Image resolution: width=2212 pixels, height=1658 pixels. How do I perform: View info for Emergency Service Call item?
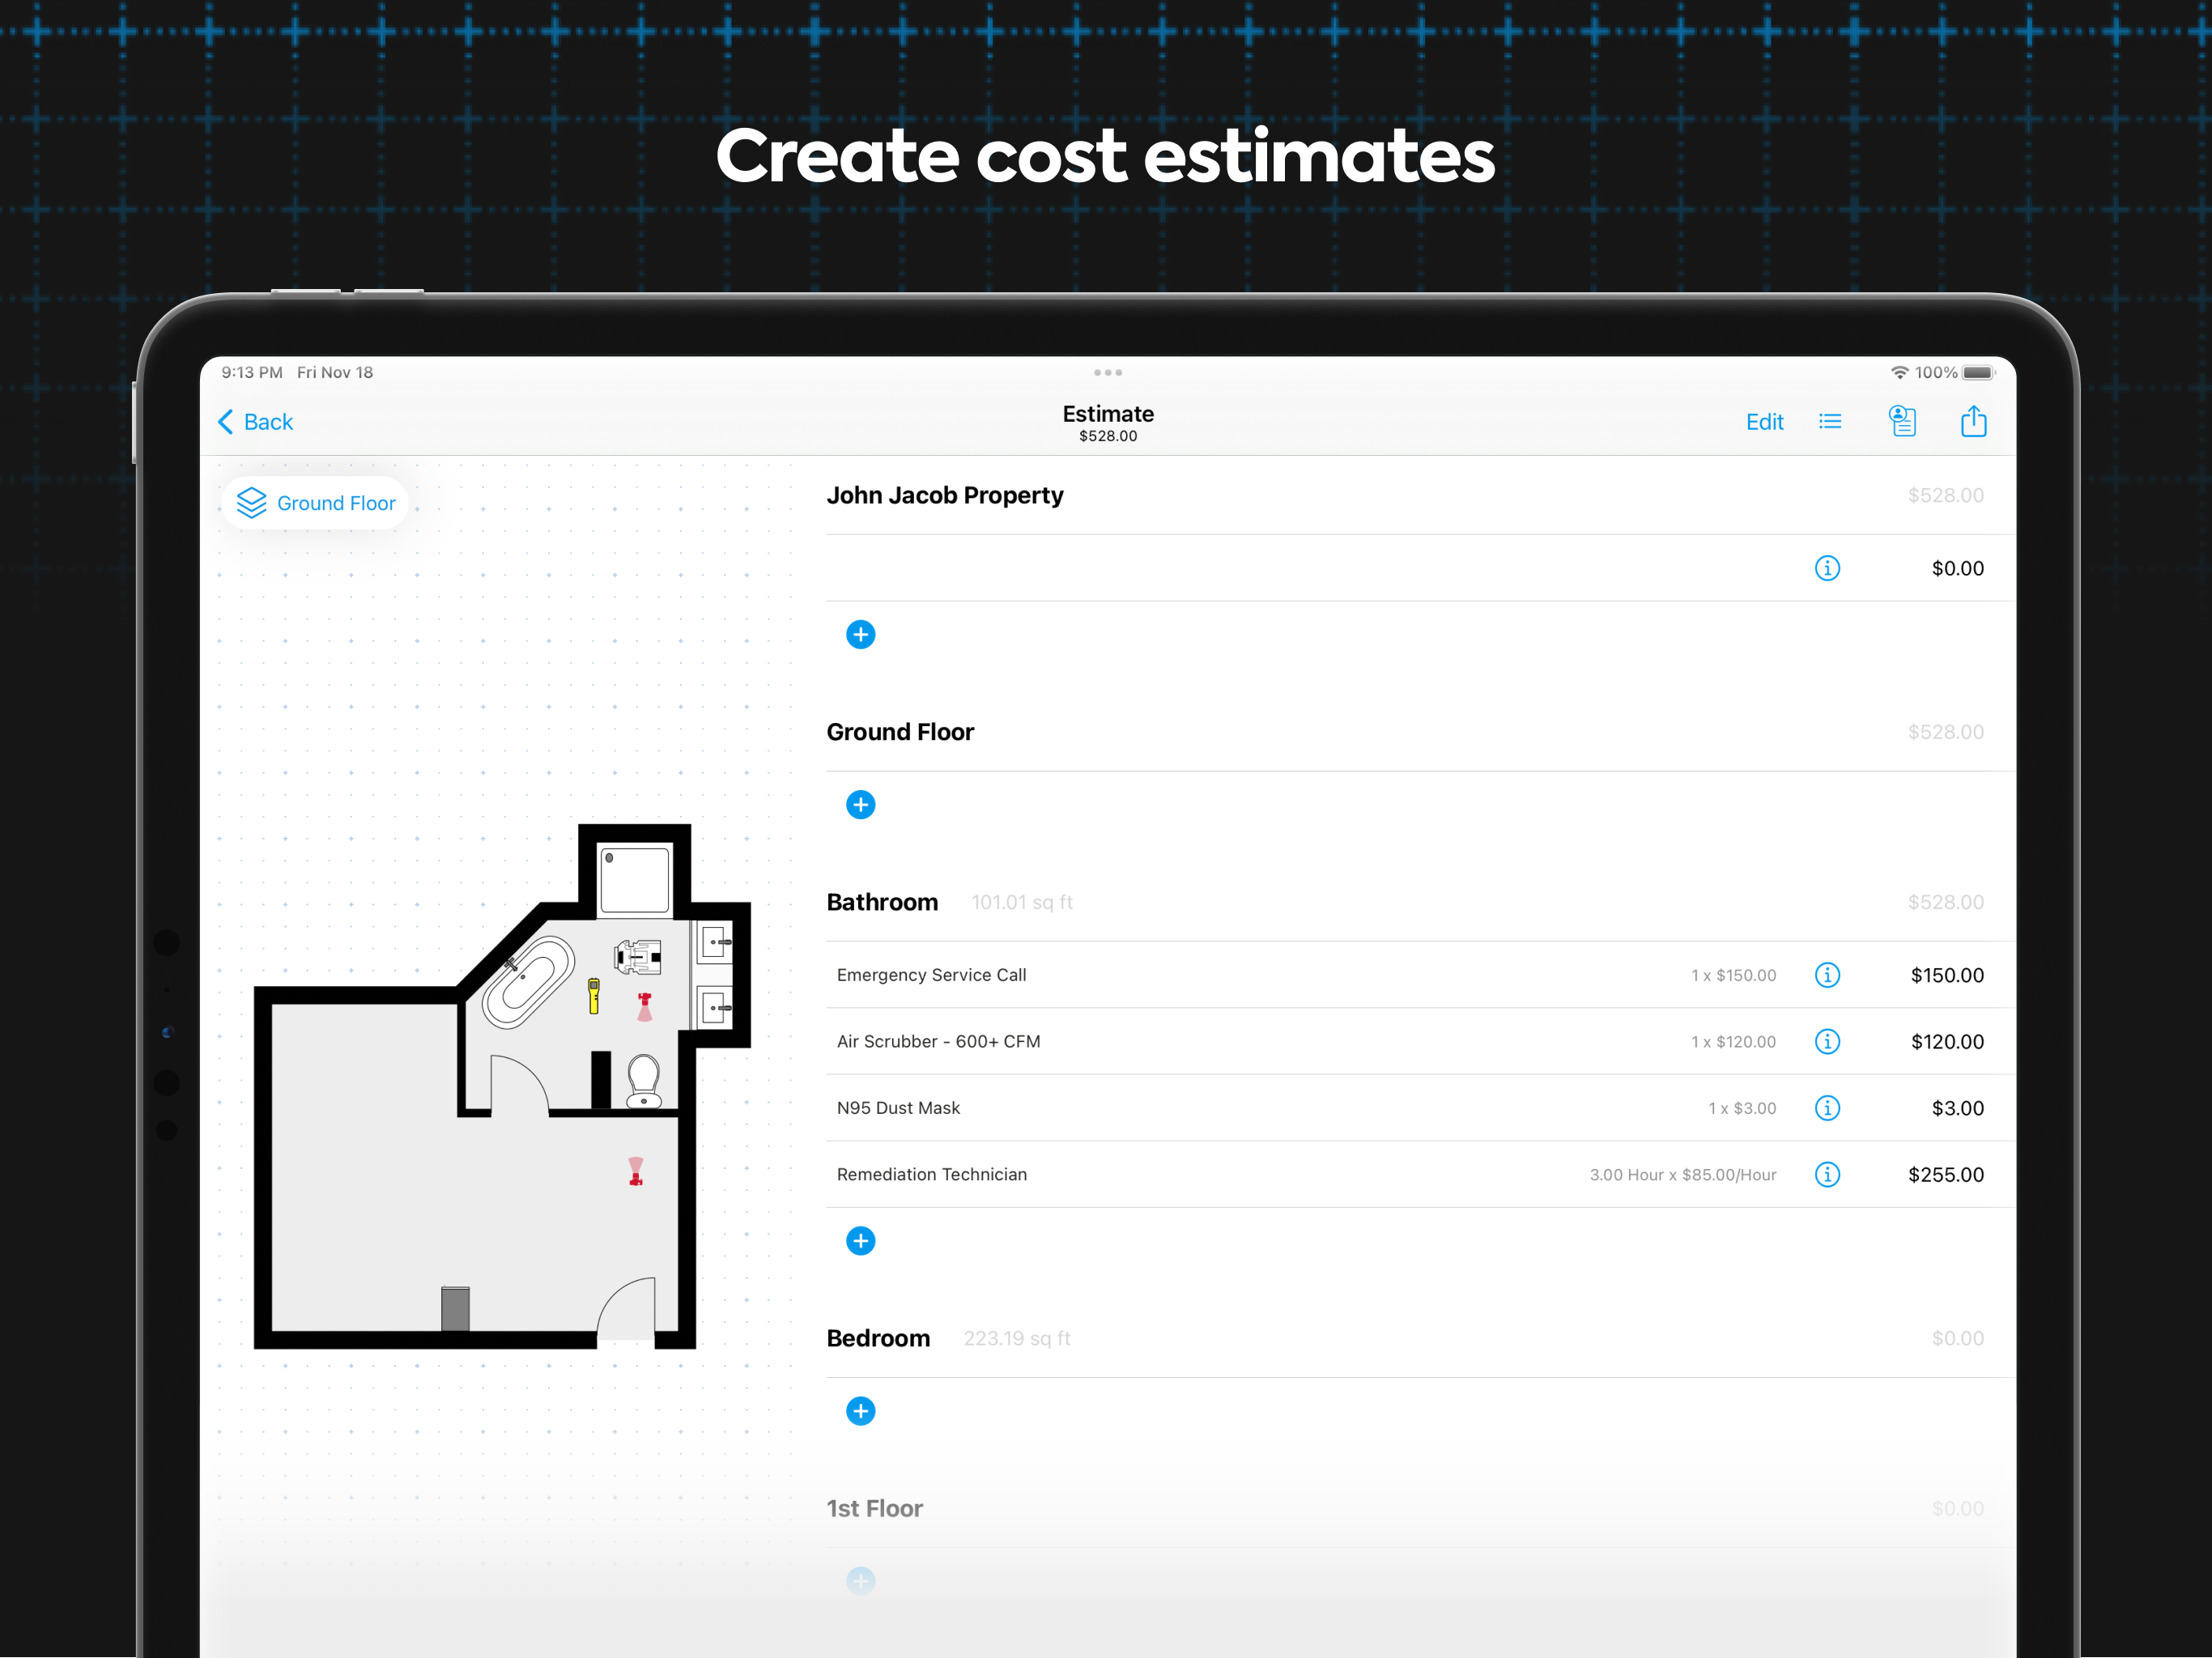1828,975
